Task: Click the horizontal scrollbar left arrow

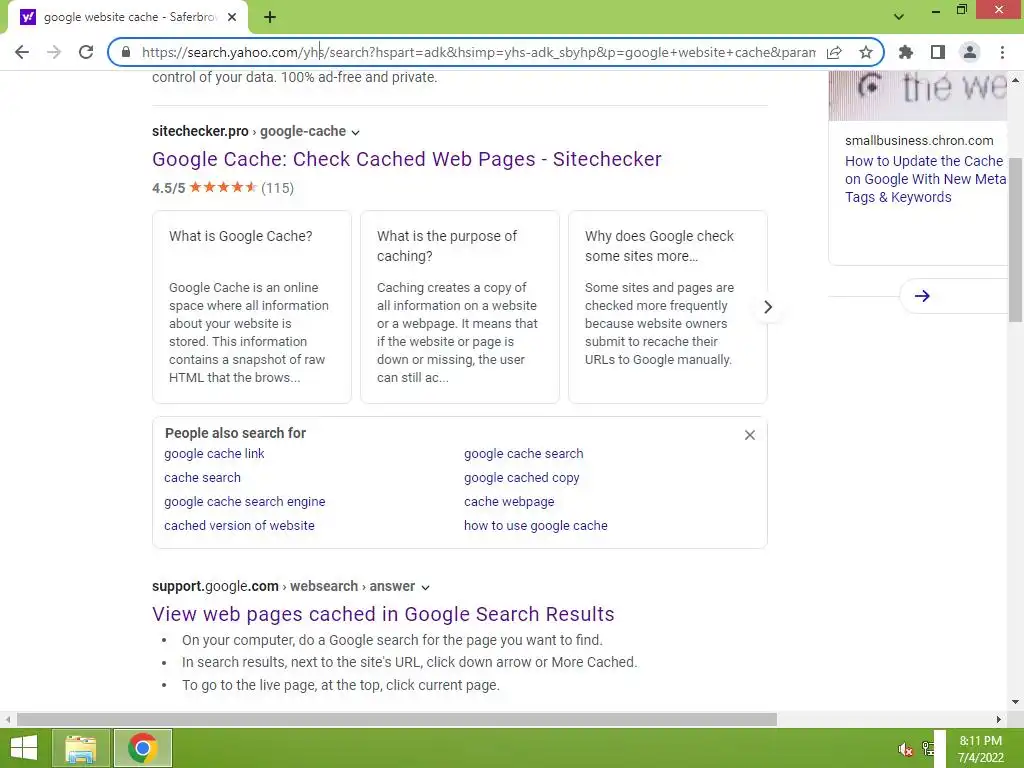Action: pyautogui.click(x=7, y=719)
